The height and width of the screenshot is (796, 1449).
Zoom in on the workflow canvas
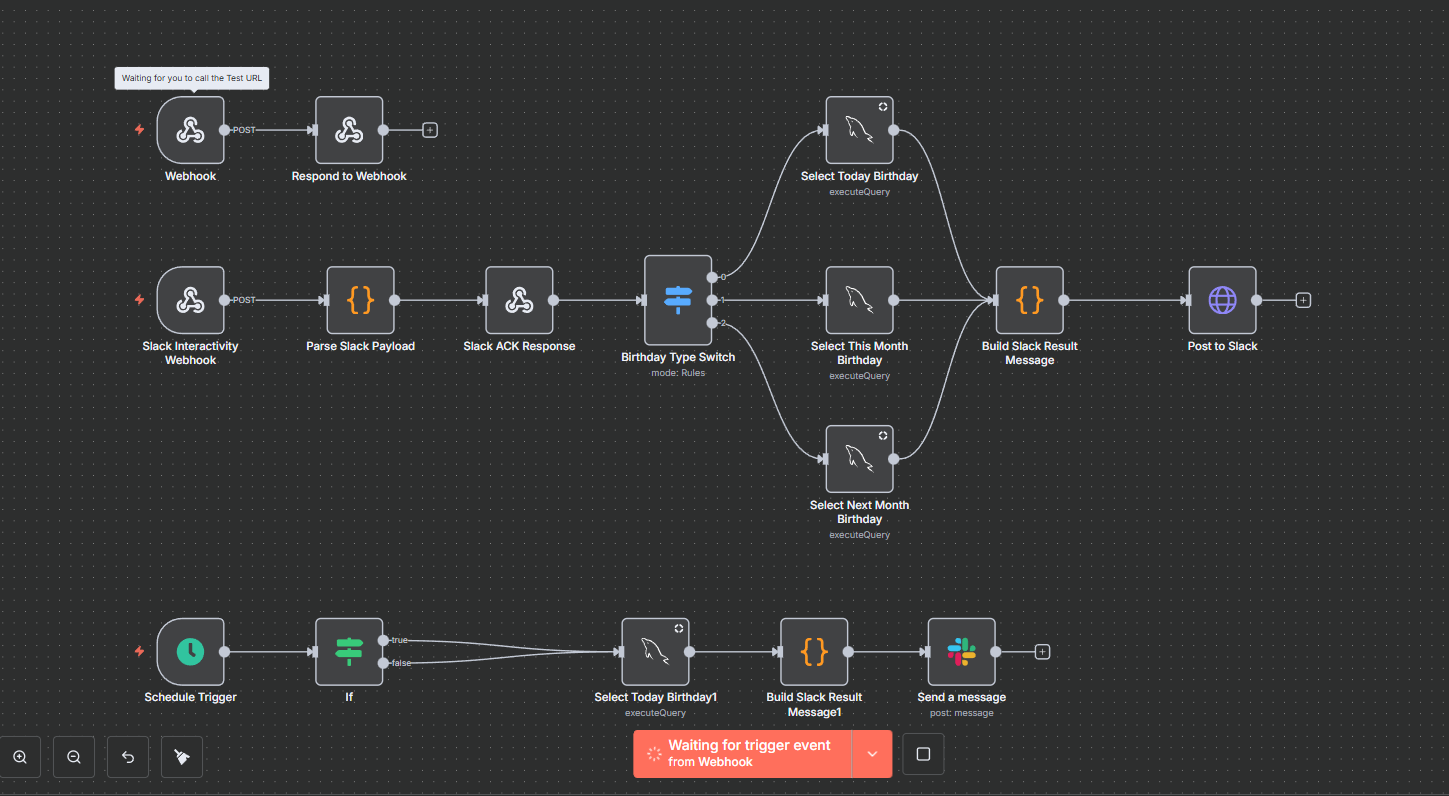click(20, 757)
